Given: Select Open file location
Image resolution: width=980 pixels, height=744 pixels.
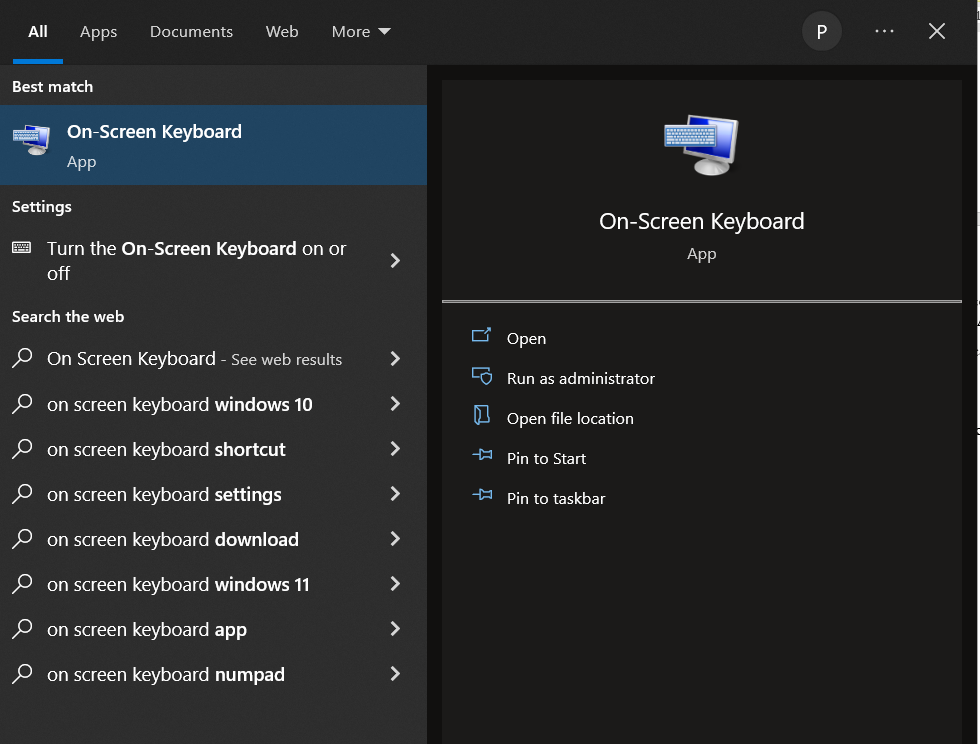Looking at the screenshot, I should pos(570,418).
